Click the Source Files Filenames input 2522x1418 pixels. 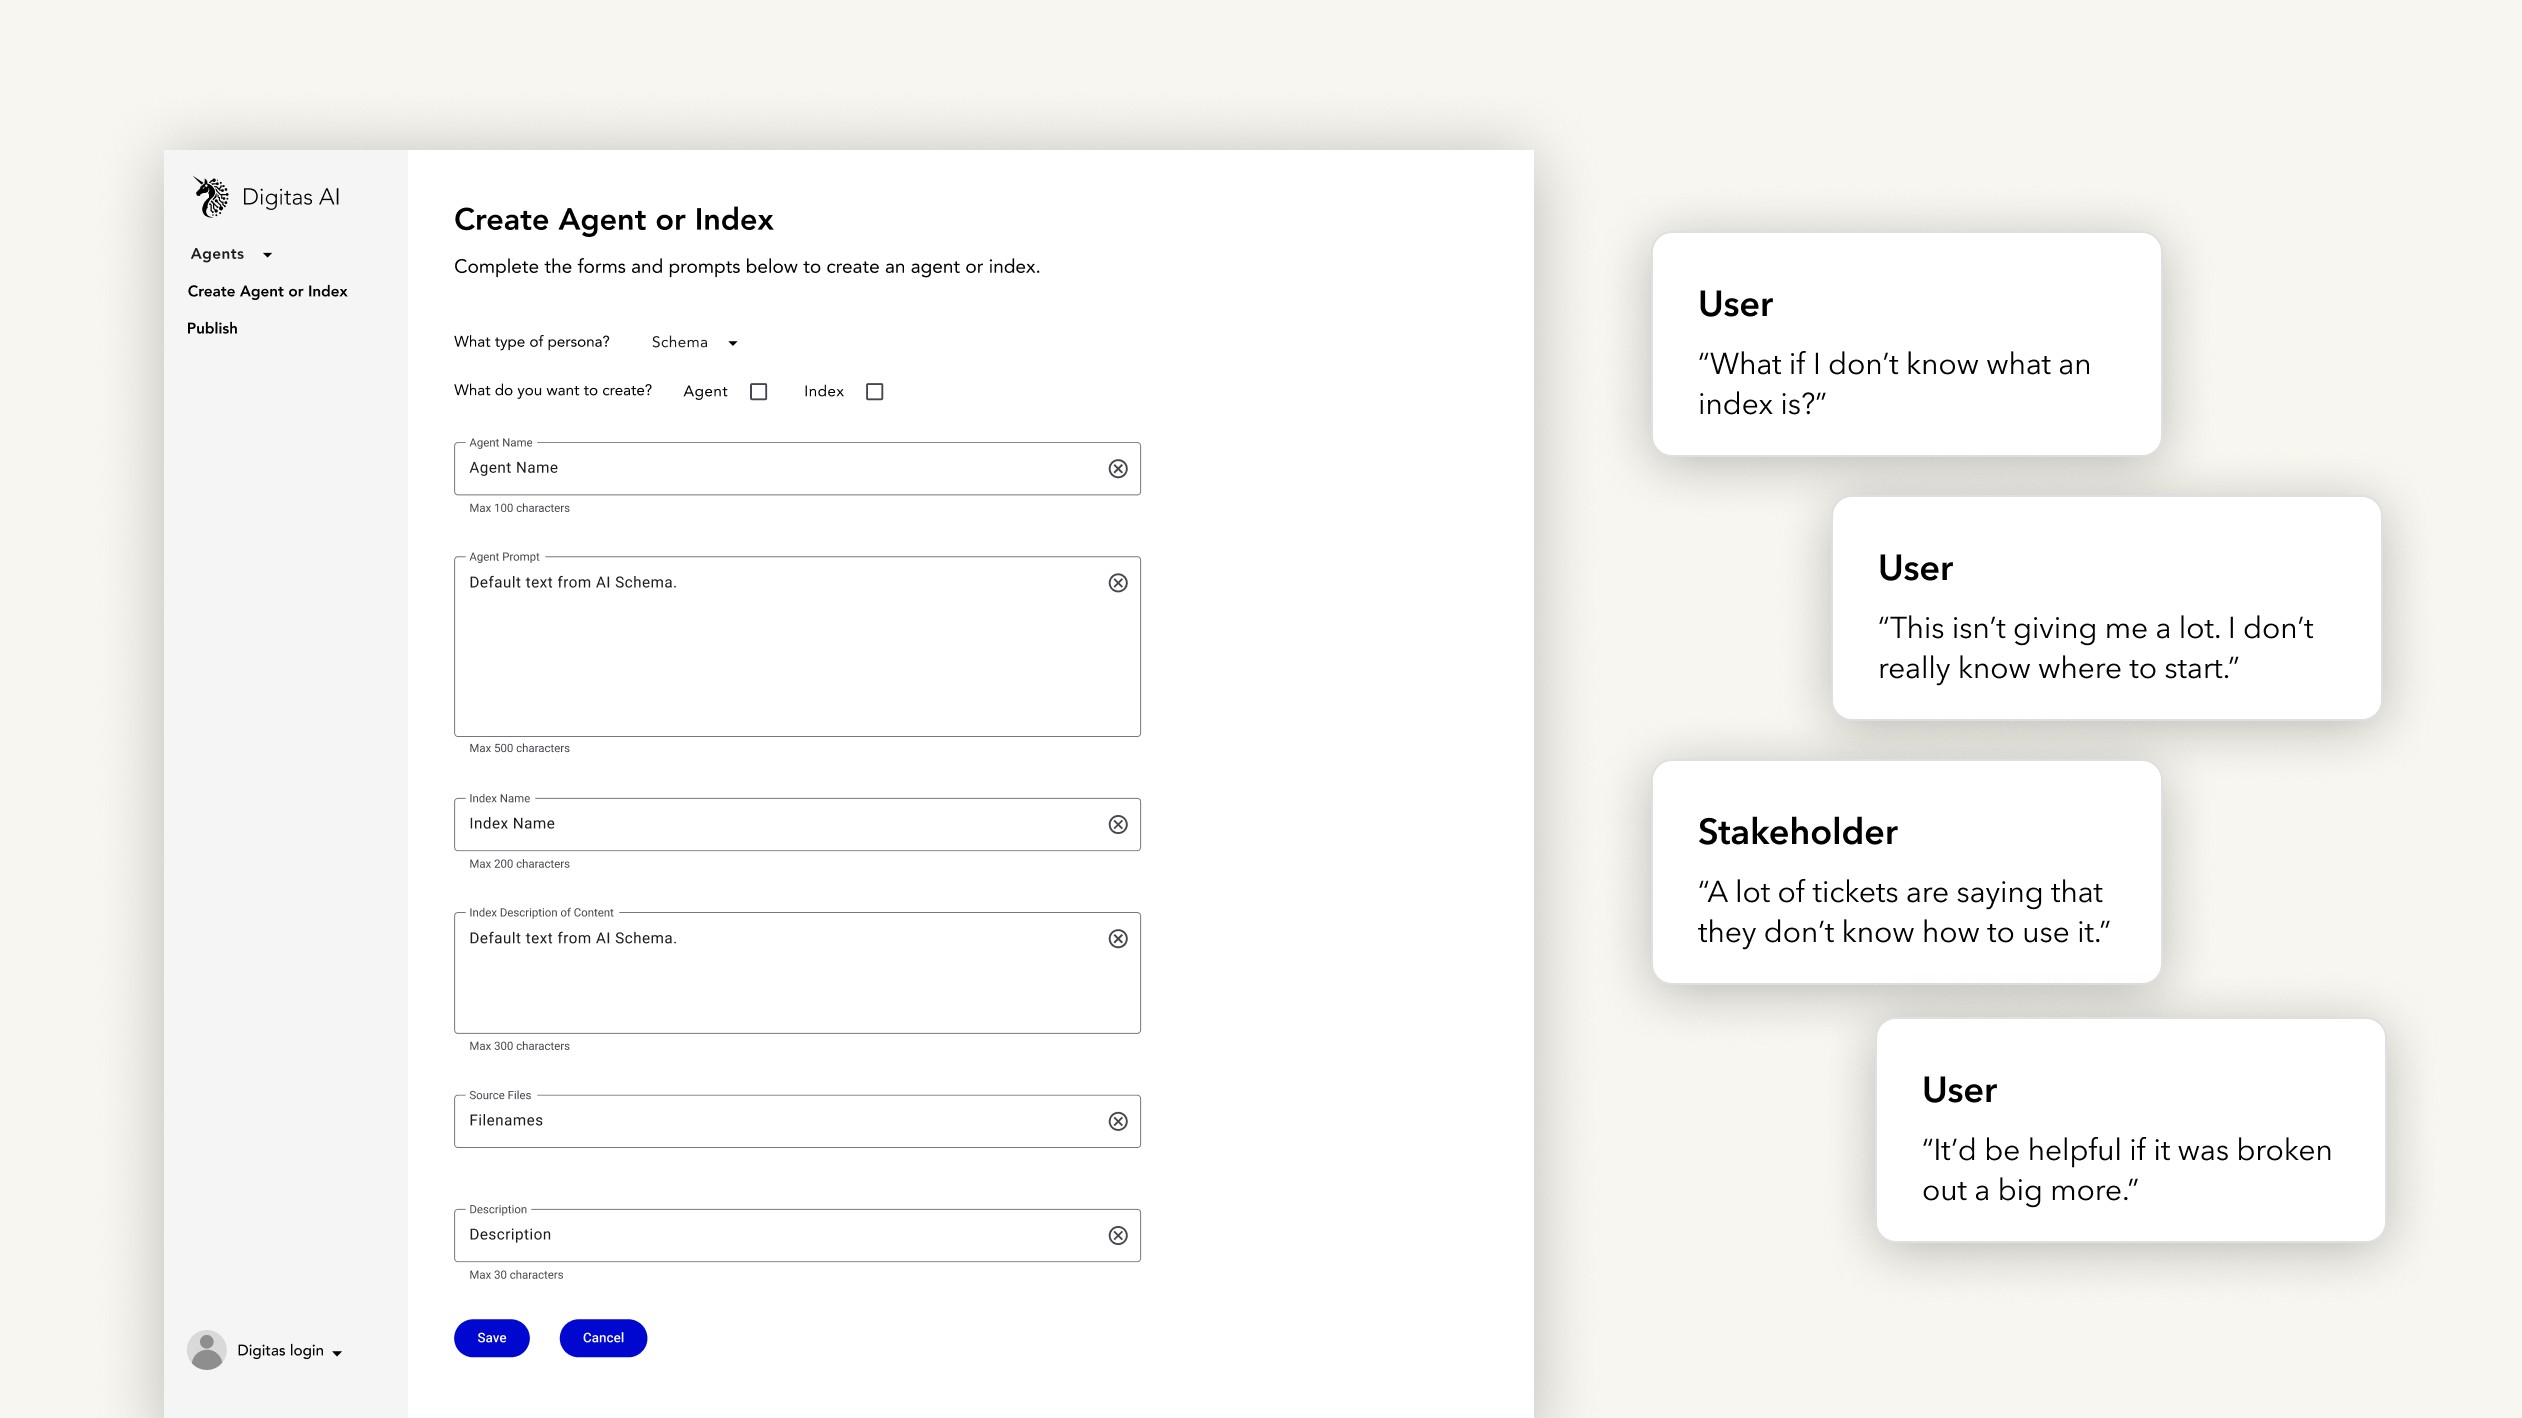780,1122
